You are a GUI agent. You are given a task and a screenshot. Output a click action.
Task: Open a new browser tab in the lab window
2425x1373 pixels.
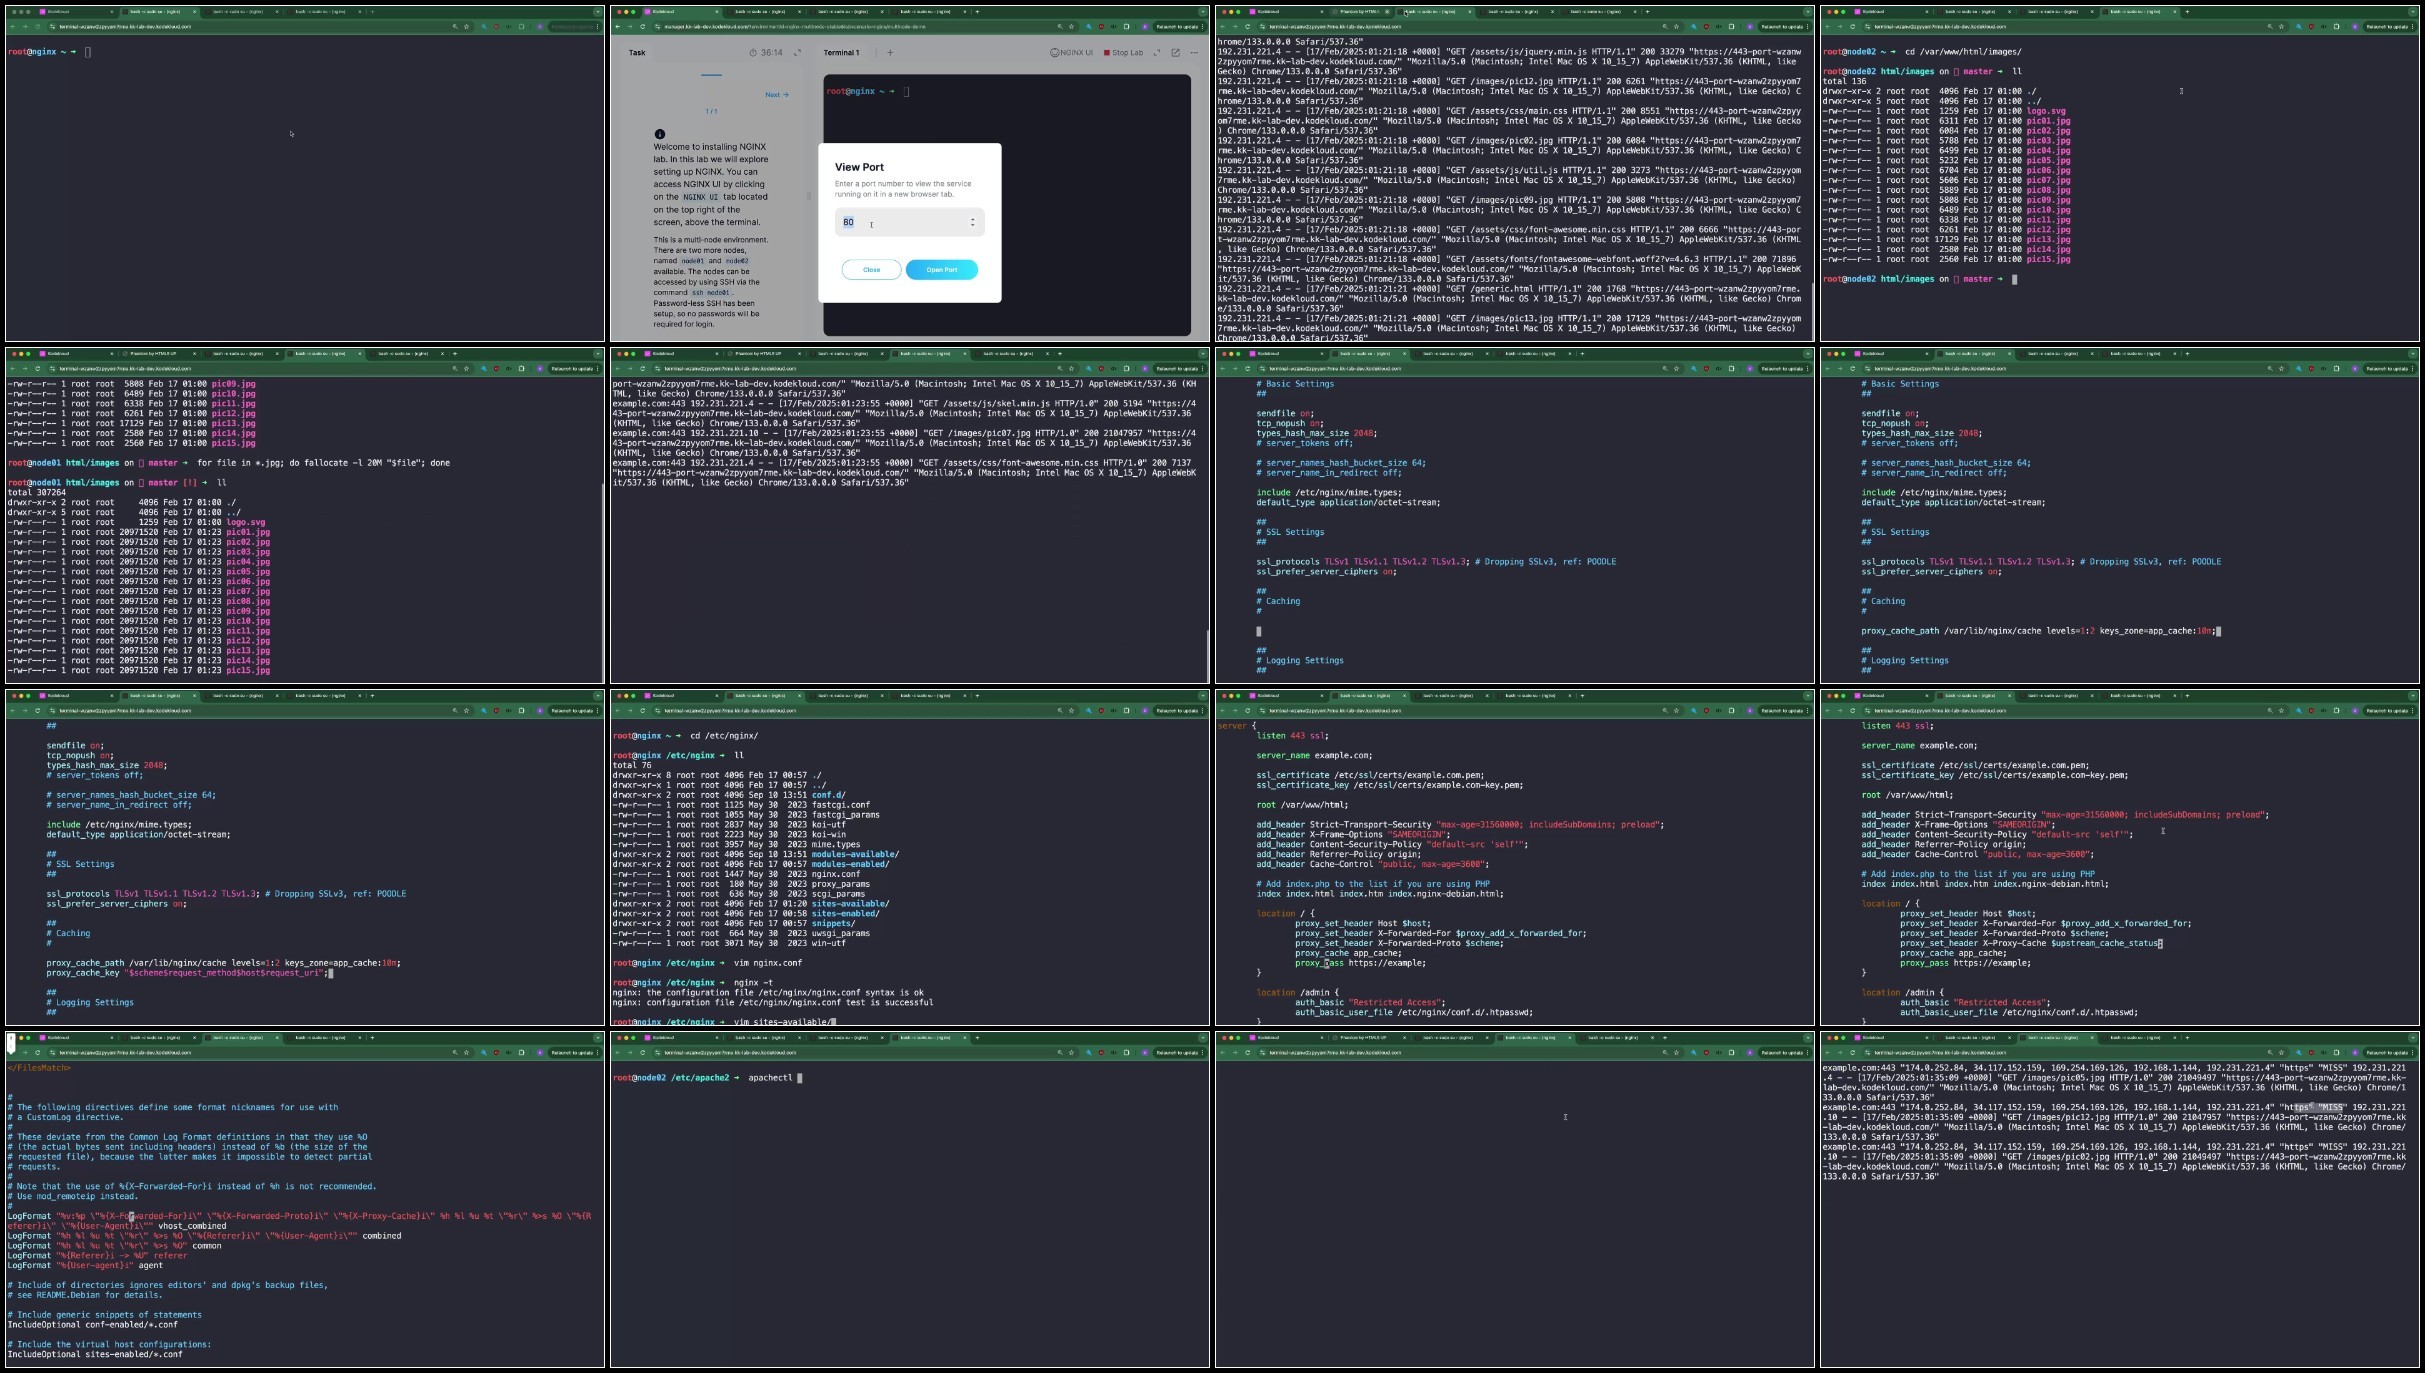tap(977, 12)
